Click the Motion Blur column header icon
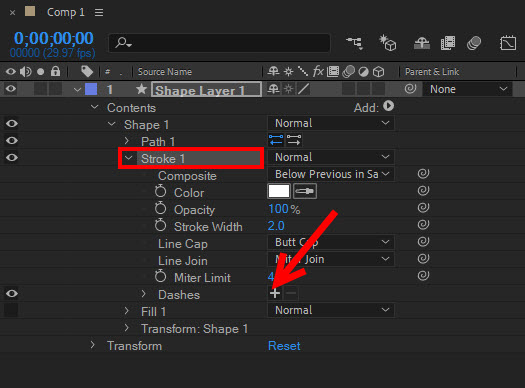 [x=348, y=71]
